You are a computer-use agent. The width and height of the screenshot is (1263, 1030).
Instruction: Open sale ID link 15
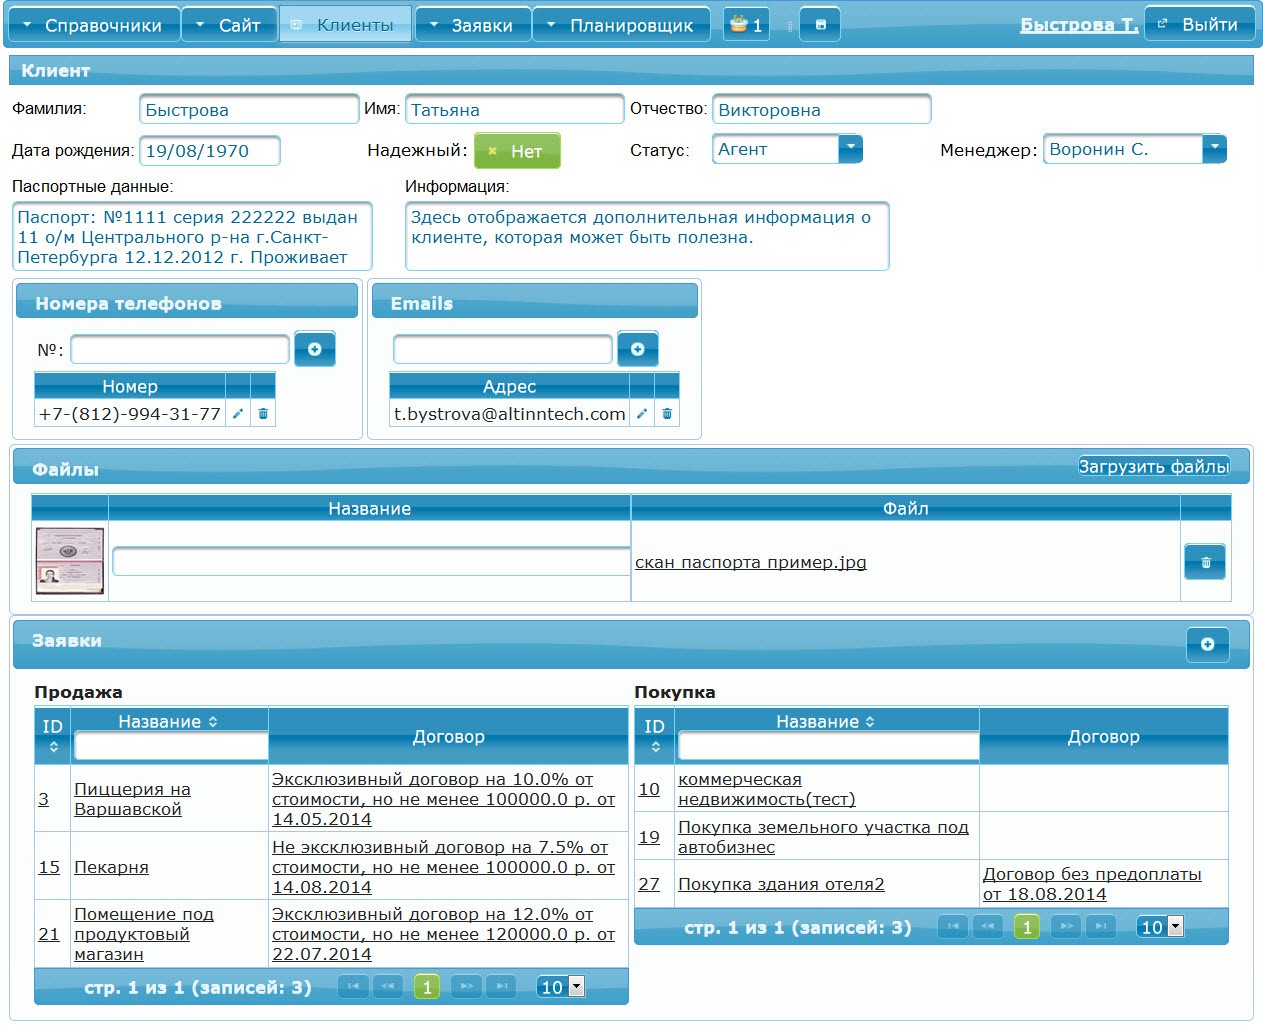click(49, 866)
